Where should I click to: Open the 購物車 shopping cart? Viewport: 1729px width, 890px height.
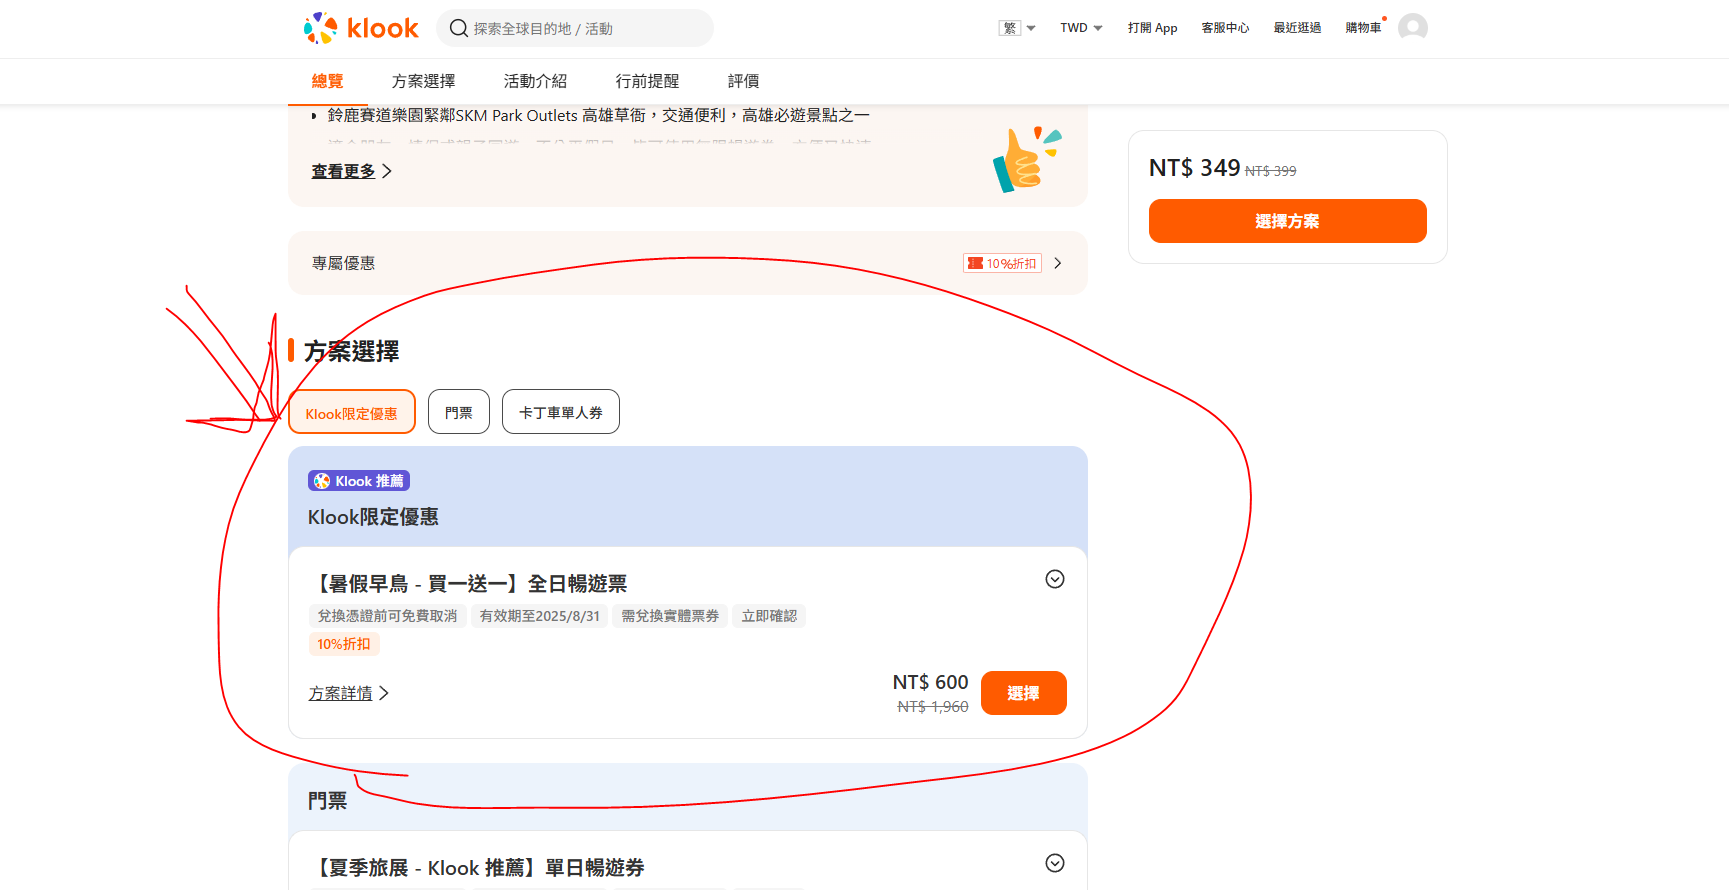pyautogui.click(x=1363, y=28)
